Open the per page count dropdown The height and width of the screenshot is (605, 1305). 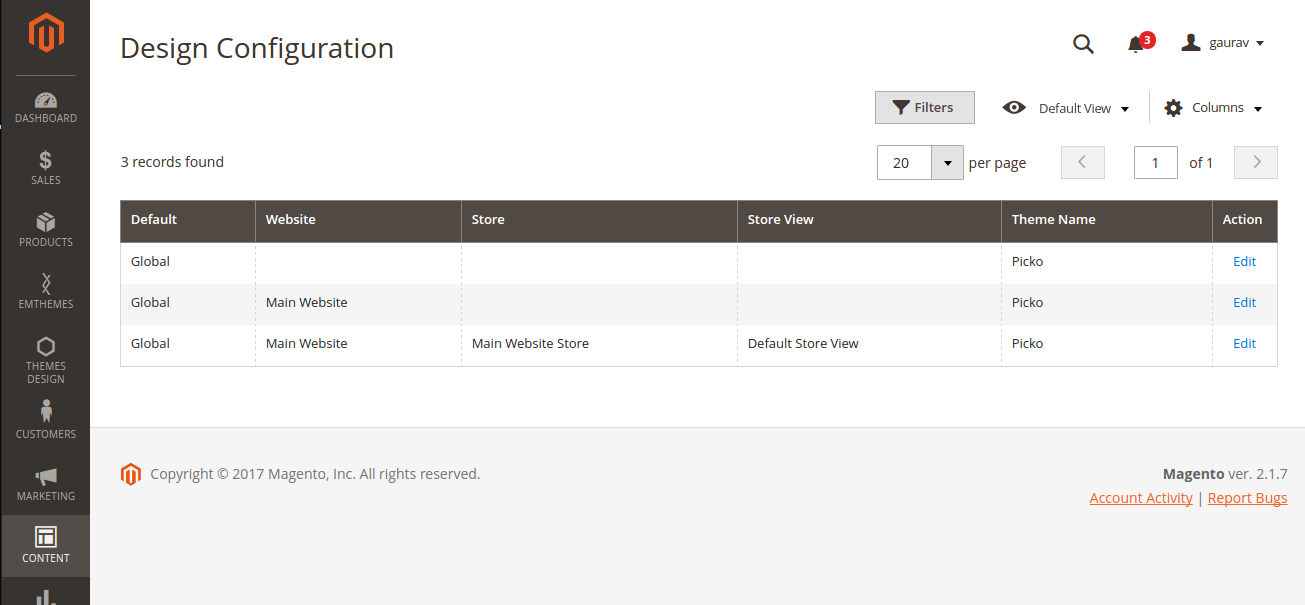pos(947,162)
